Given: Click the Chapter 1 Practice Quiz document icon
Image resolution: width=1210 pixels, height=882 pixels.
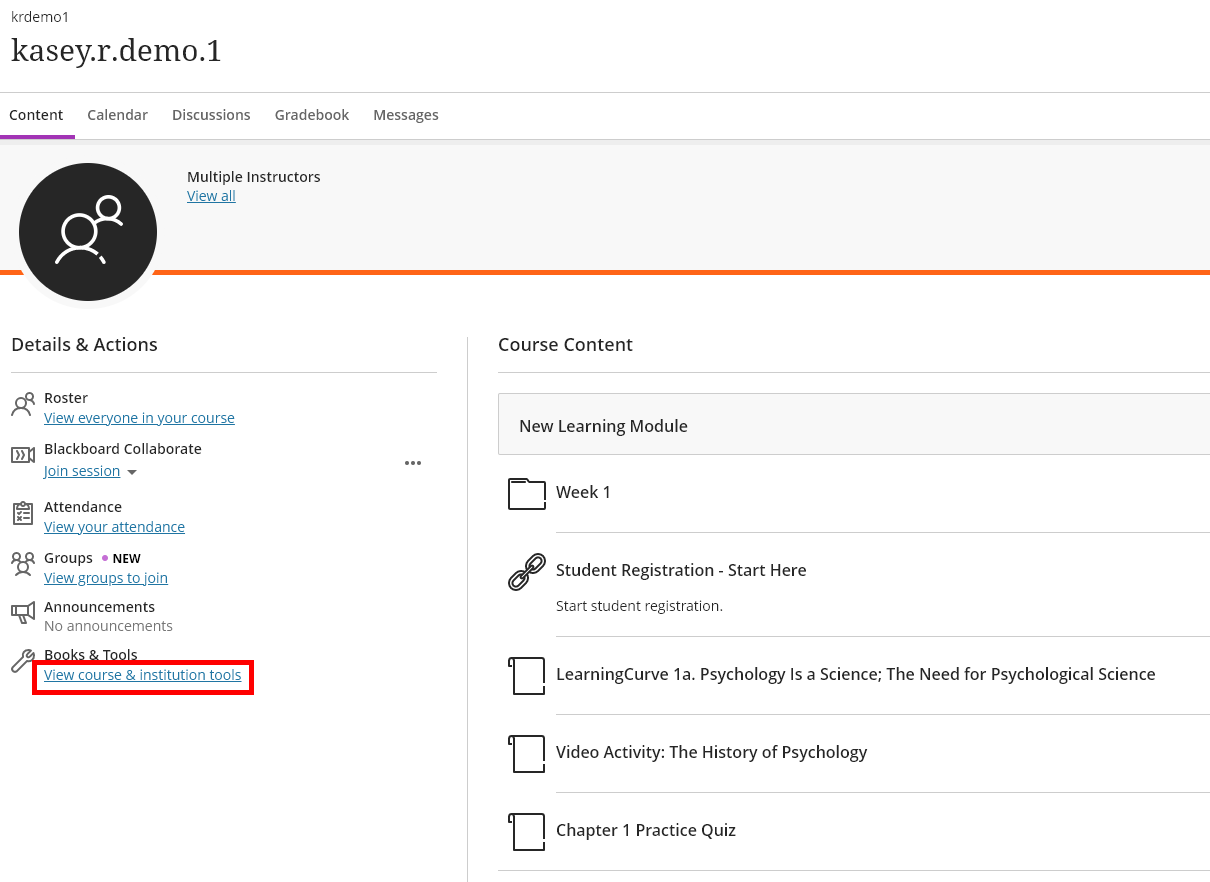Looking at the screenshot, I should click(x=527, y=831).
